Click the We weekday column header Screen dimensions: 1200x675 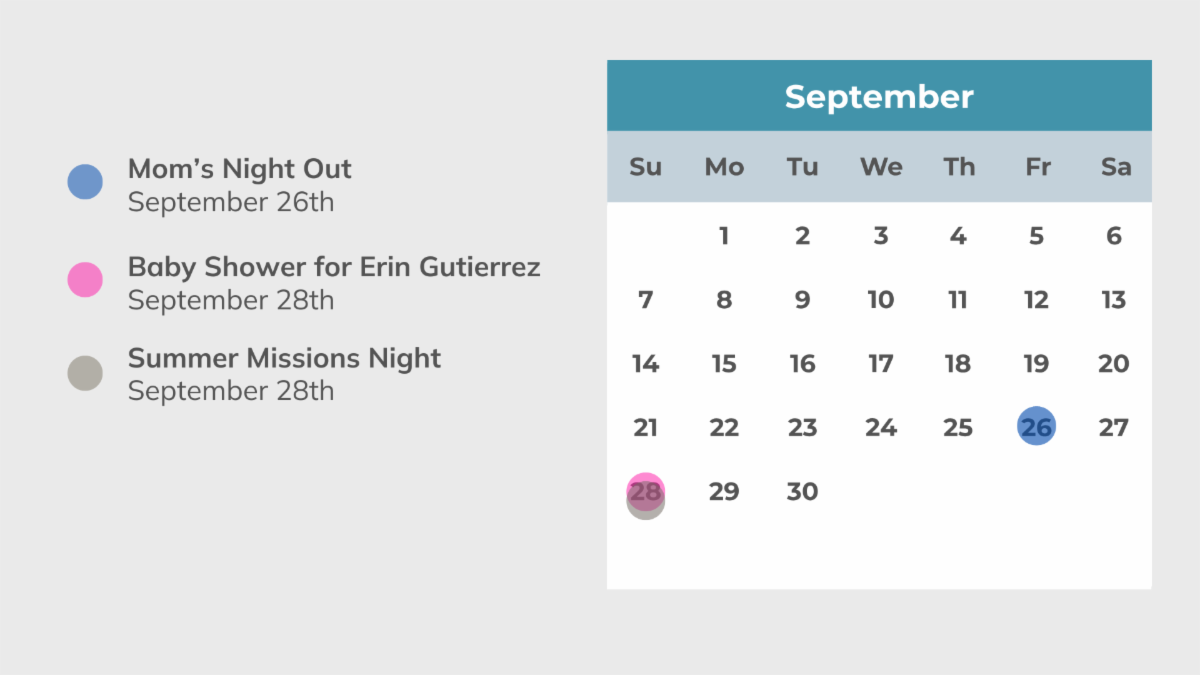pos(880,167)
